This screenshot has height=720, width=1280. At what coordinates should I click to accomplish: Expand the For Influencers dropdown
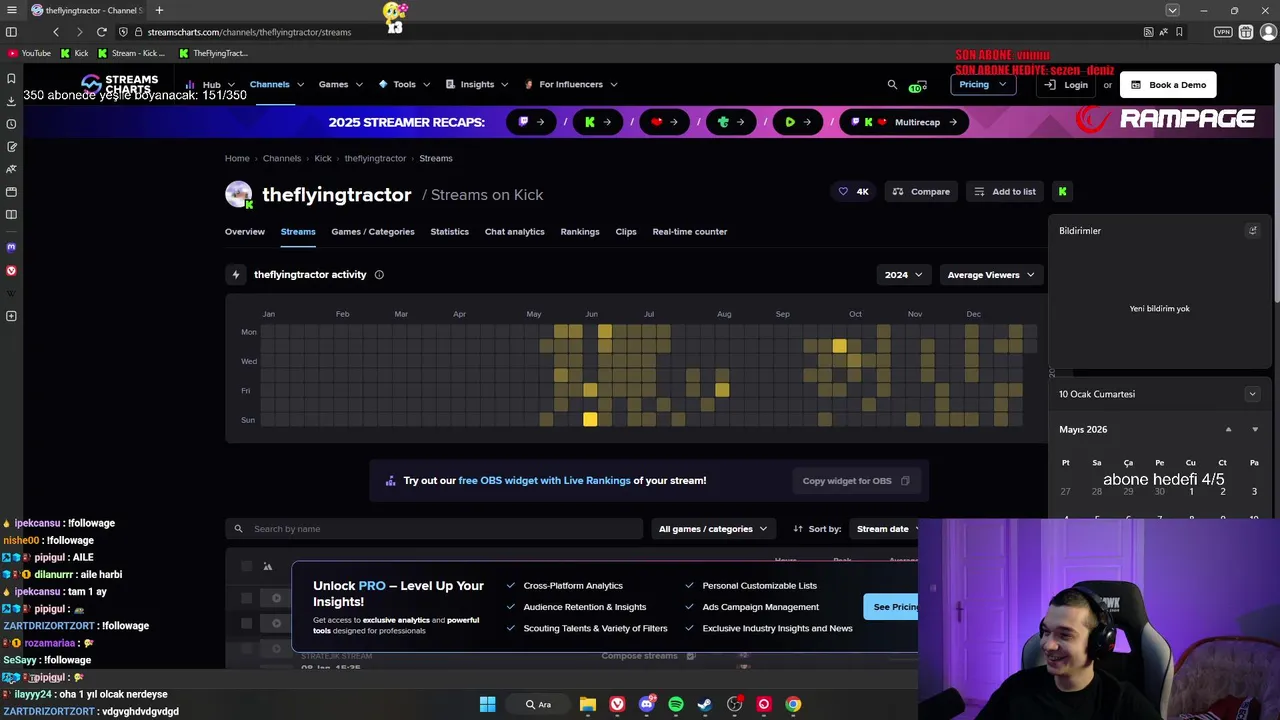tap(570, 84)
